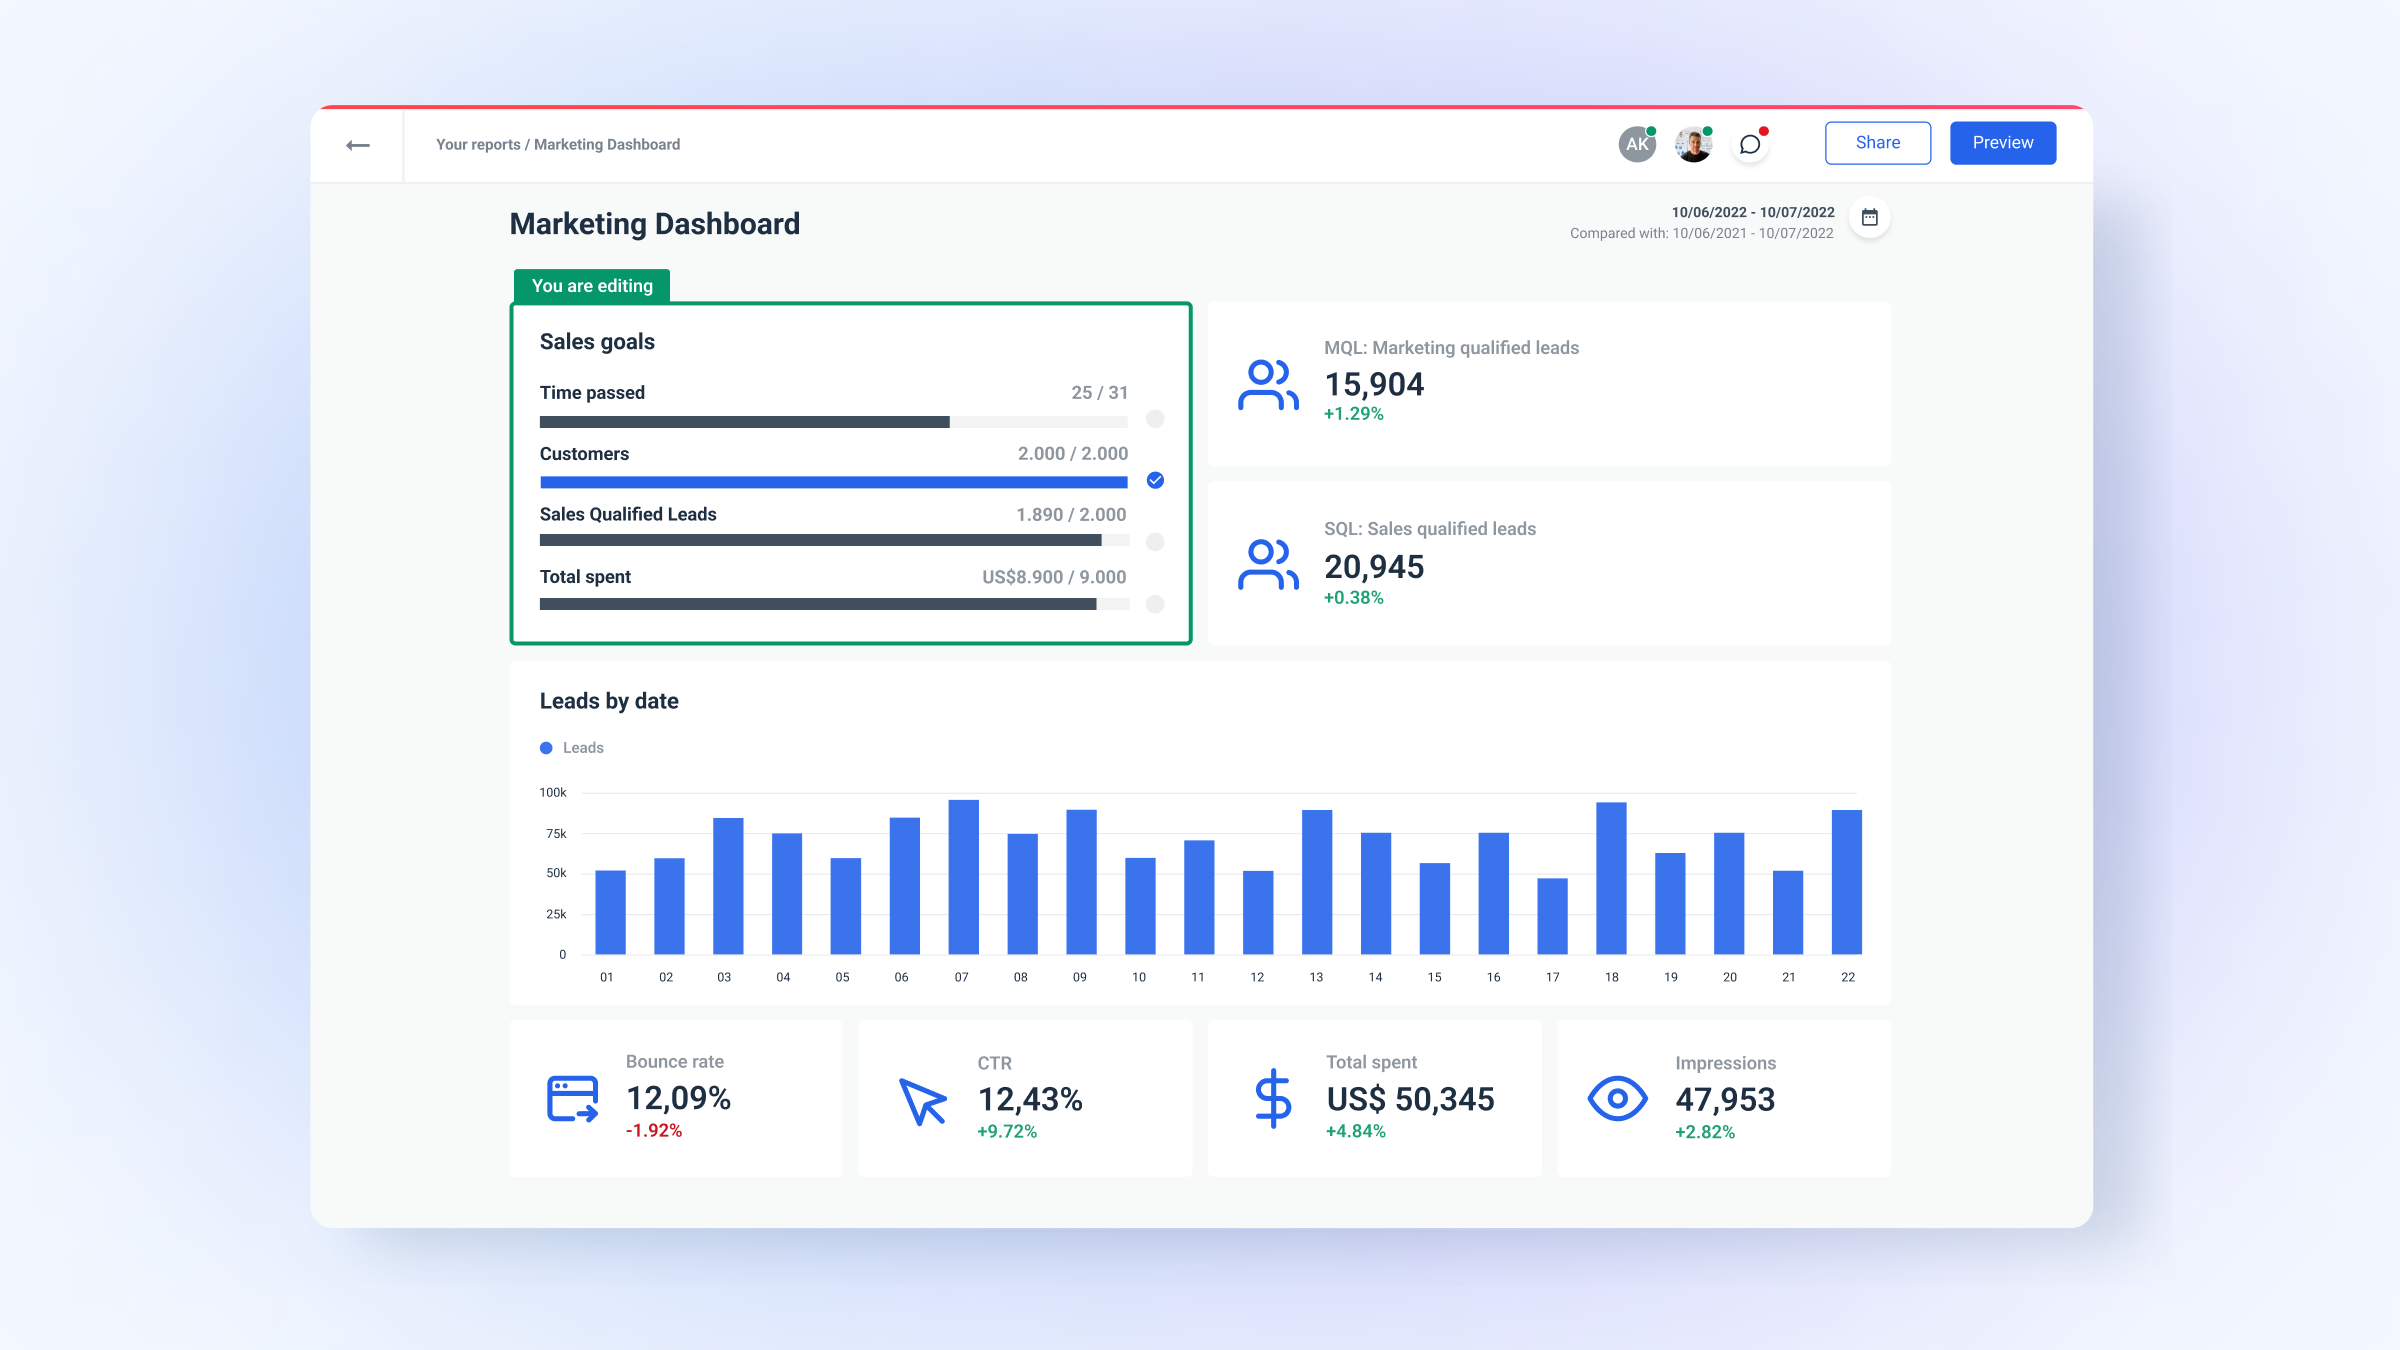Click the Preview button
The image size is (2400, 1350).
click(2002, 142)
